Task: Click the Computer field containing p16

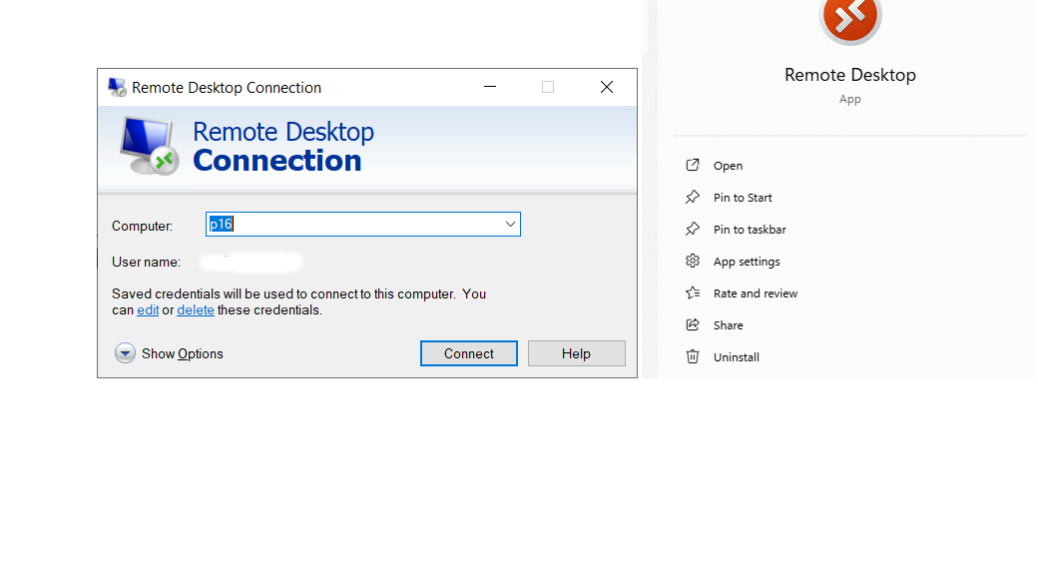Action: (x=363, y=224)
